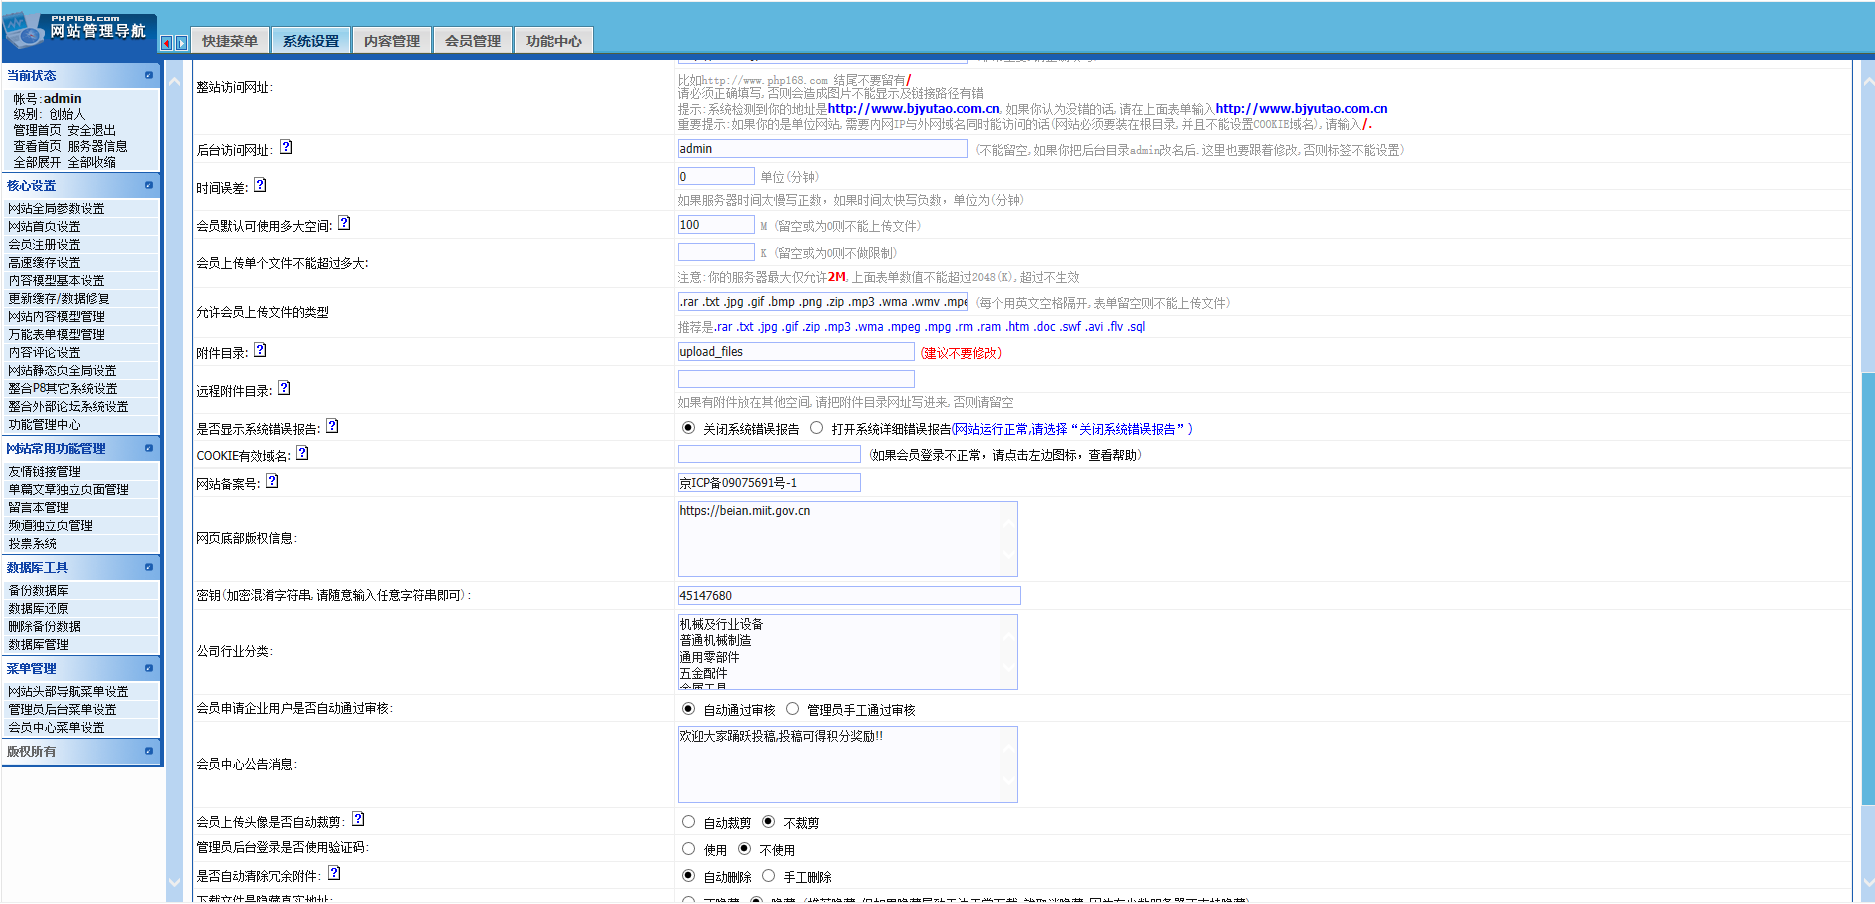The width and height of the screenshot is (1875, 904).
Task: Click the 网站备案号 input field
Action: coord(769,483)
